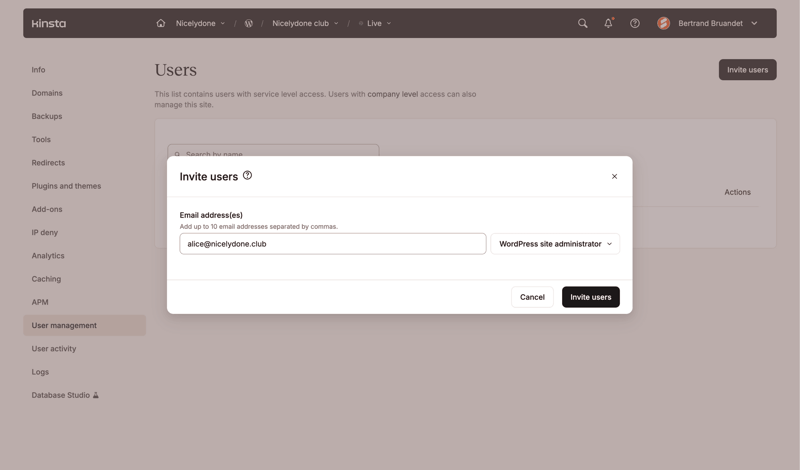Click the WordPress icon in breadcrumb

[248, 23]
